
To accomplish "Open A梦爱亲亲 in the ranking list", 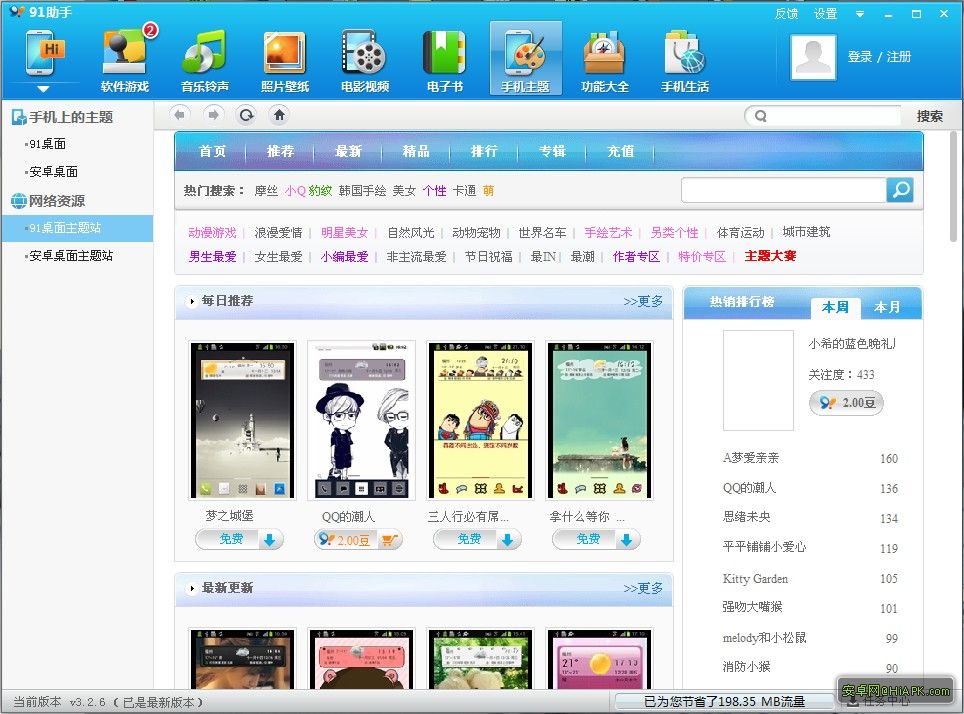I will point(751,458).
